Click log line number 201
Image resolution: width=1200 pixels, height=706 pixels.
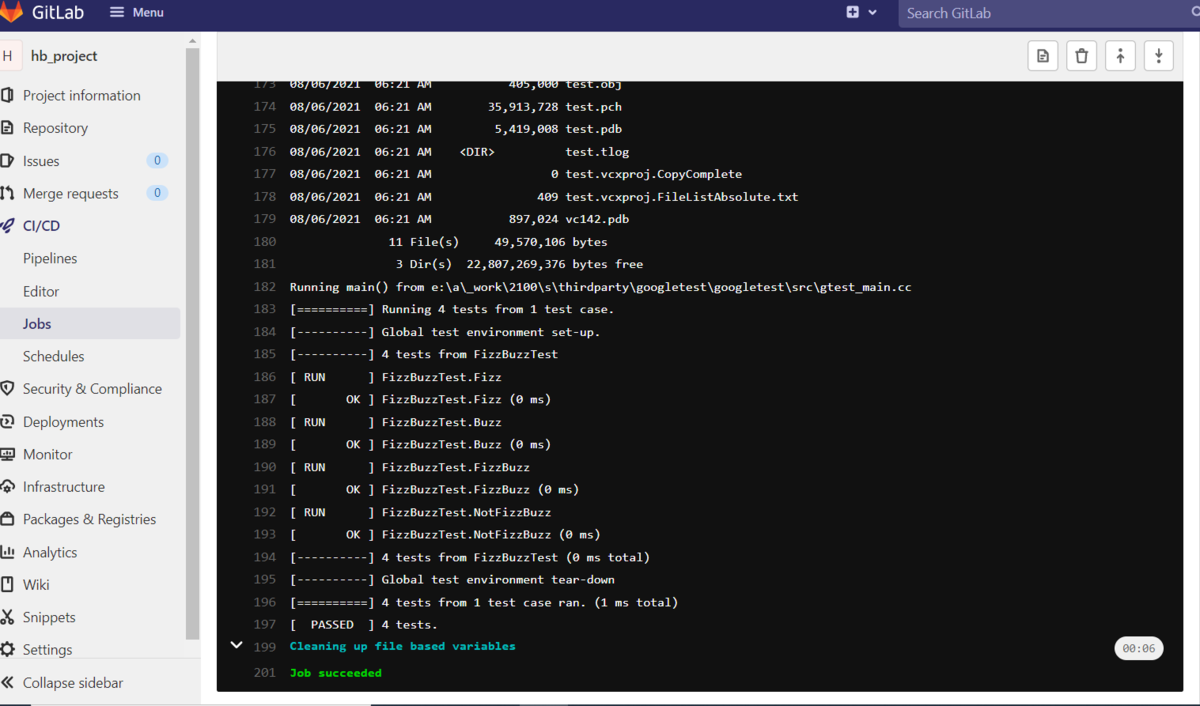[x=265, y=673]
